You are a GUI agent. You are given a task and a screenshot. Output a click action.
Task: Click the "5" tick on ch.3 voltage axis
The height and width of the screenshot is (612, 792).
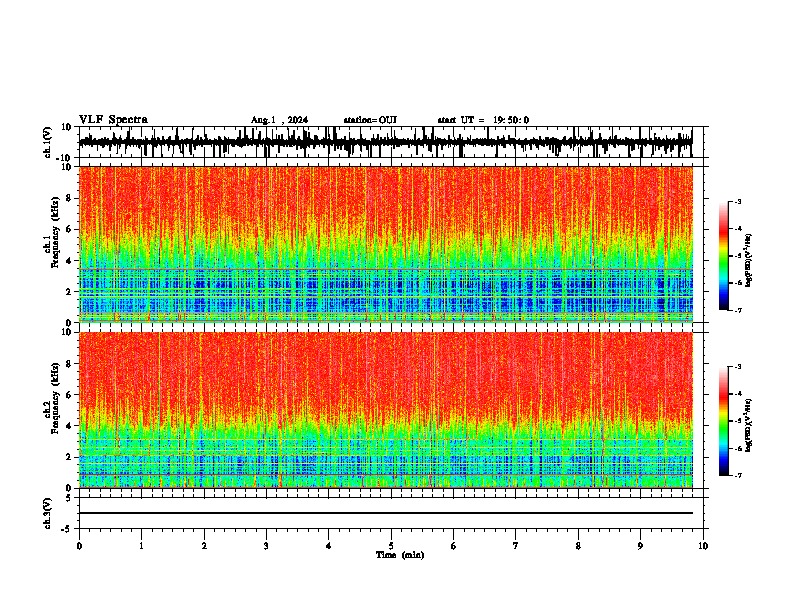point(69,498)
